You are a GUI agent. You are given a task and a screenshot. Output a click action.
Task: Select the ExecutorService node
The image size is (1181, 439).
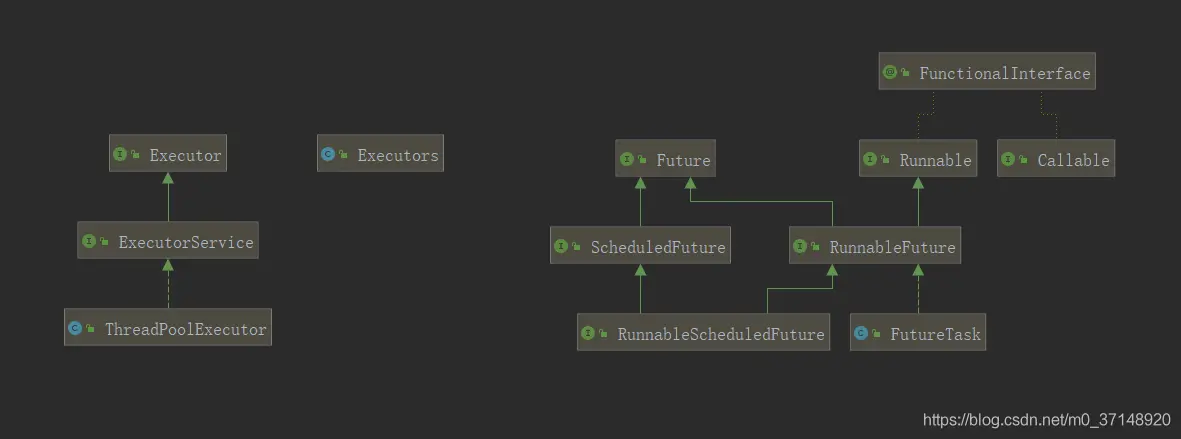coord(168,241)
